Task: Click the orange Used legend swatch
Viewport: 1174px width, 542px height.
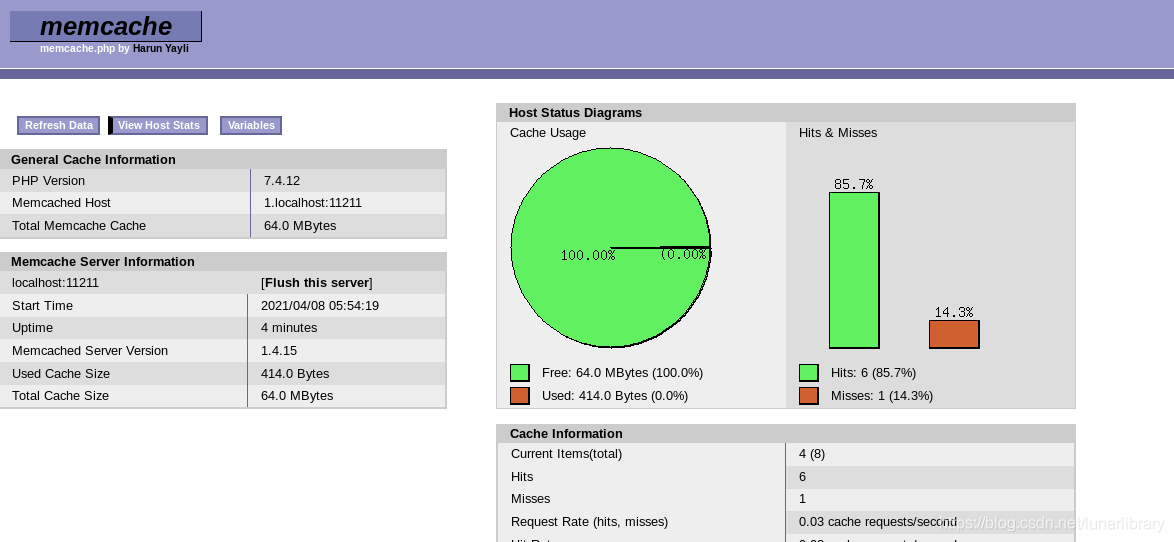Action: [x=520, y=395]
